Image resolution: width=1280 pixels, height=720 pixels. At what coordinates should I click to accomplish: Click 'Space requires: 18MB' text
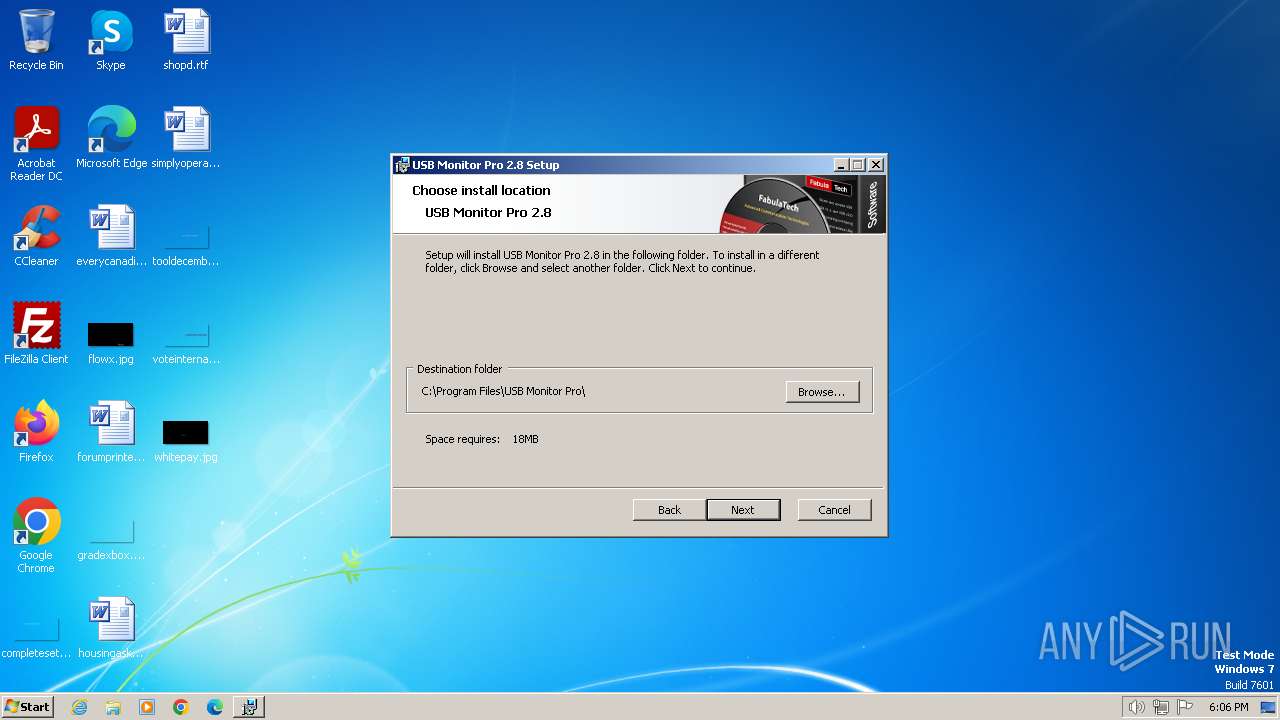point(482,439)
